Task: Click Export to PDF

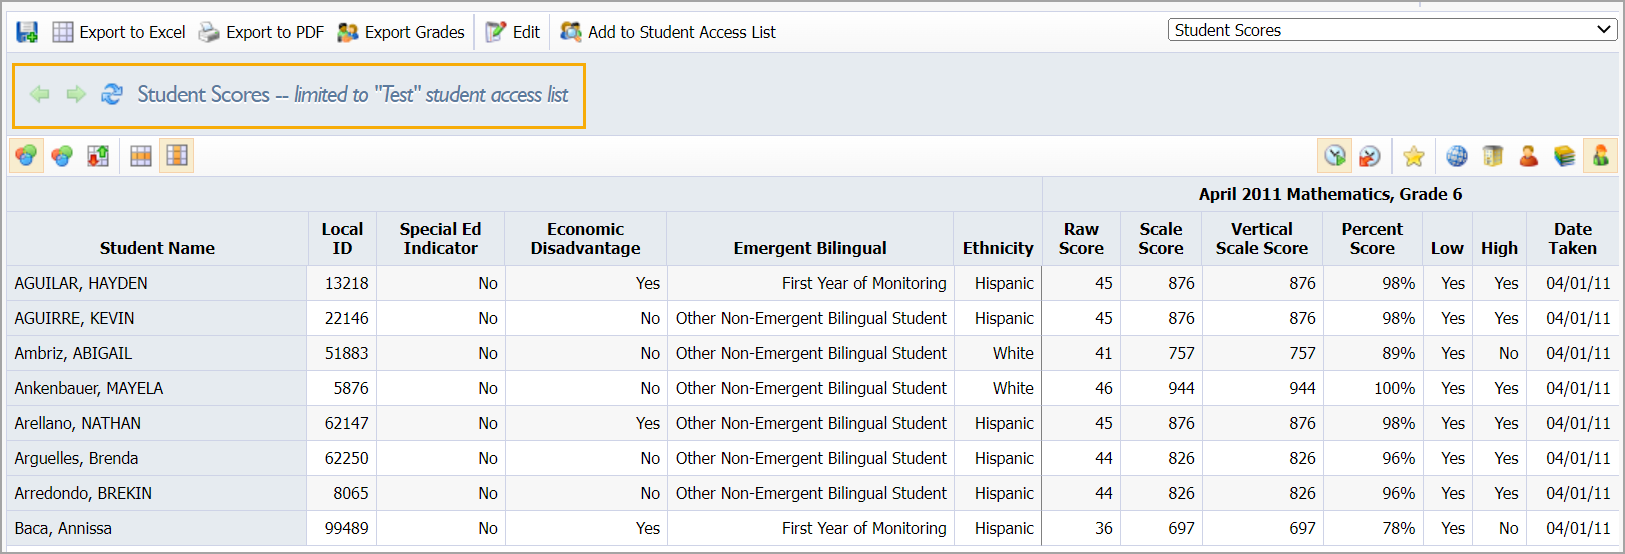Action: tap(261, 32)
